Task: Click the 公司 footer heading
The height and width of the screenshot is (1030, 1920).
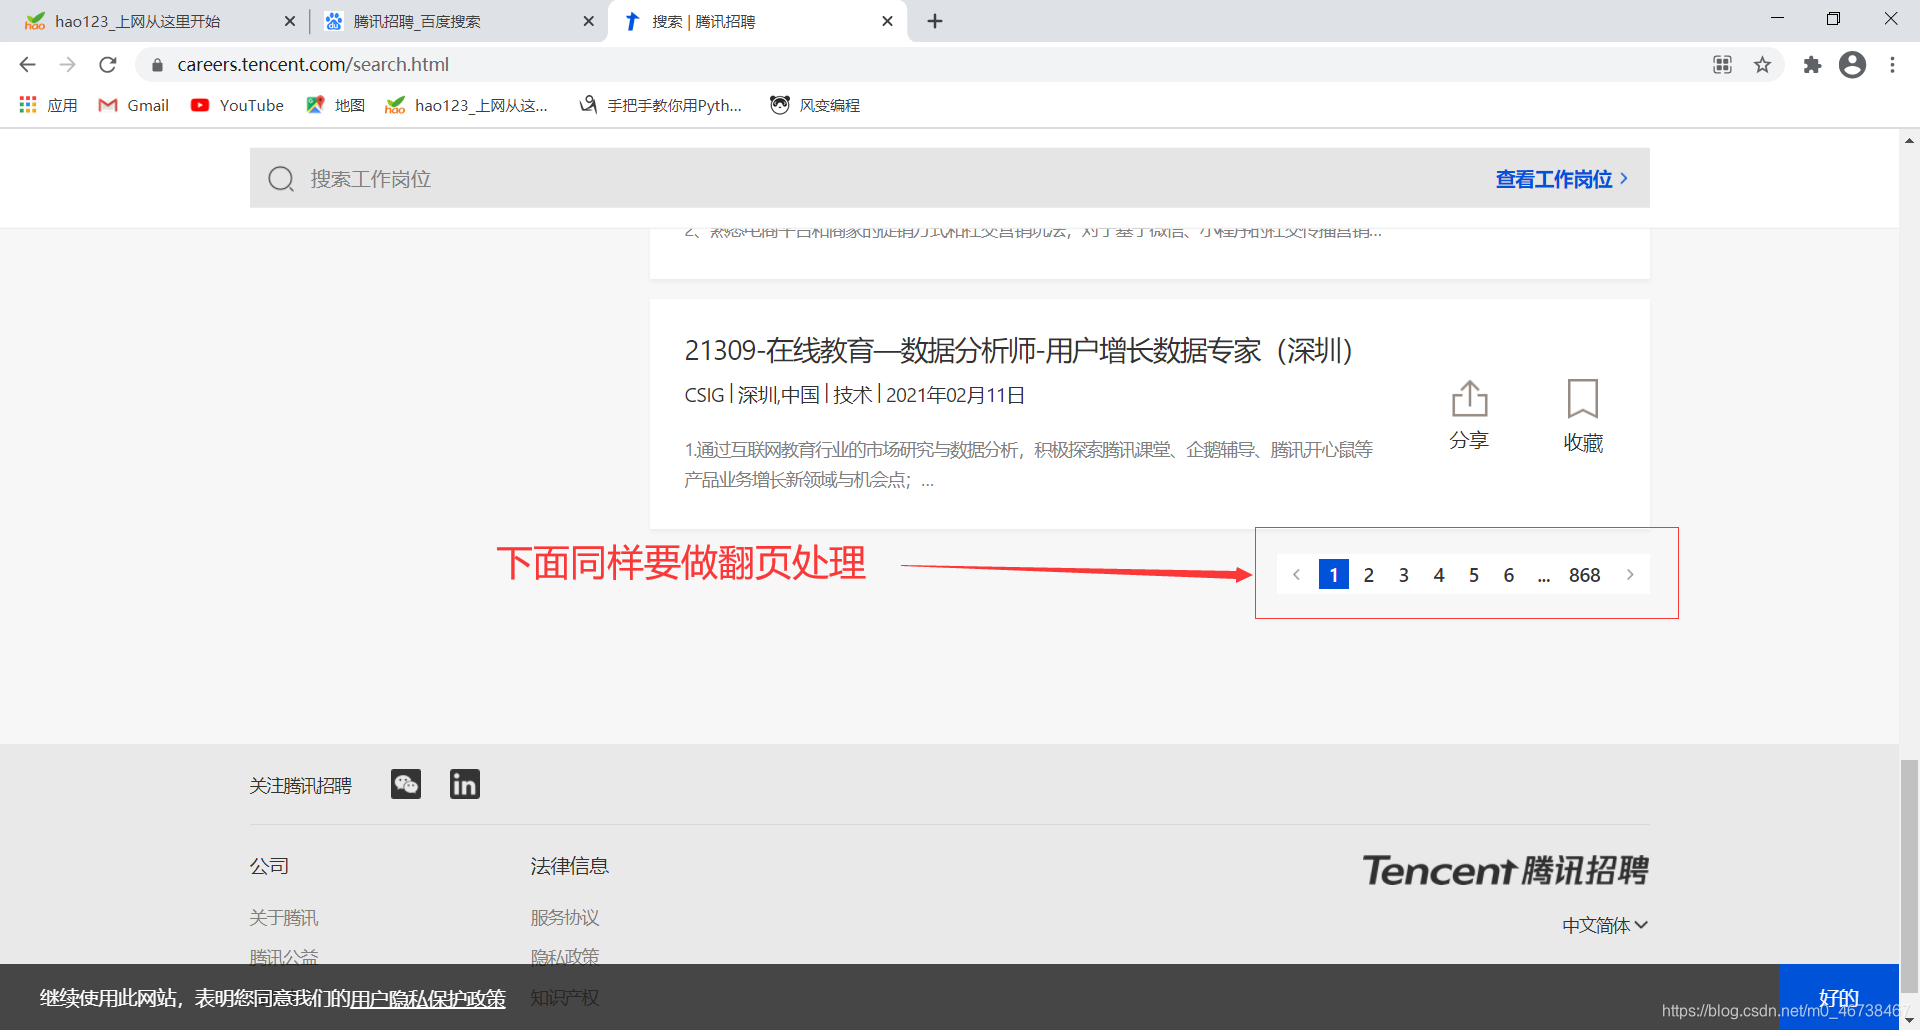Action: tap(269, 866)
